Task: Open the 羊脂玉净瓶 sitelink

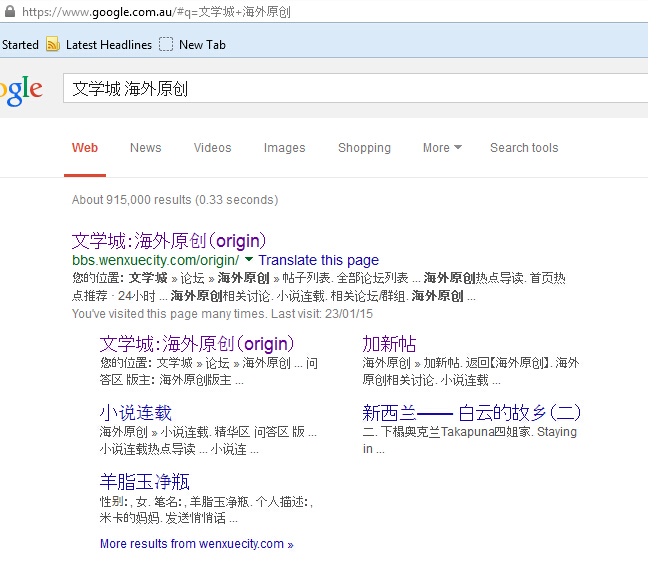Action: coord(144,481)
